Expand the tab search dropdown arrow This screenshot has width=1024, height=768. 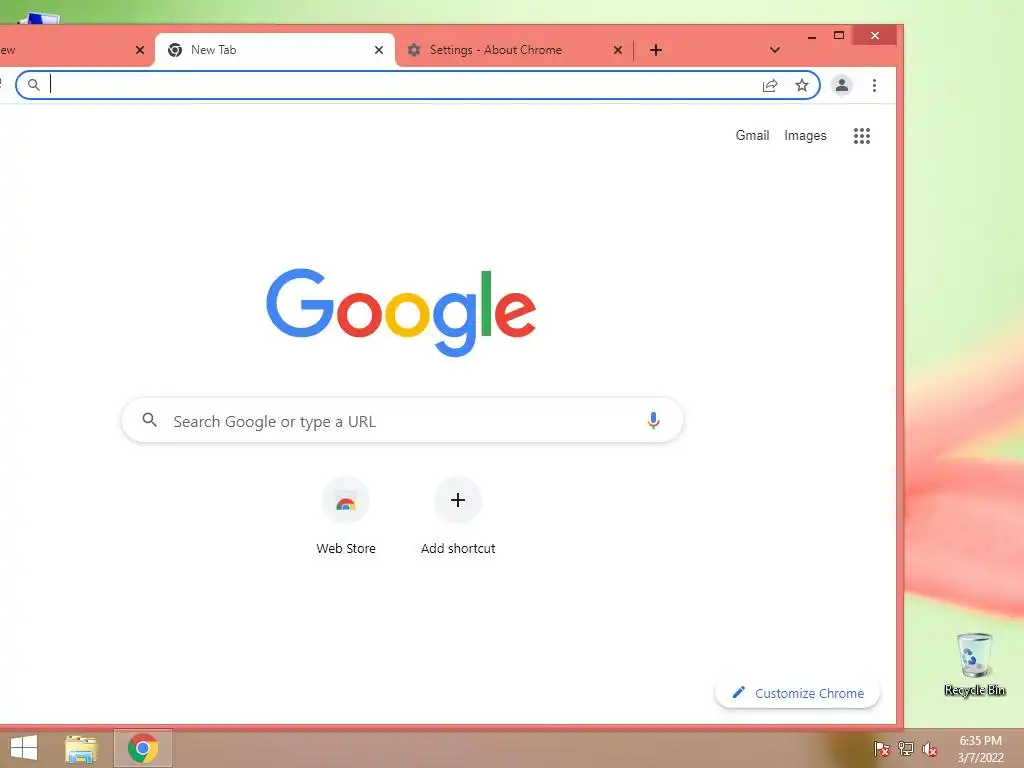775,50
